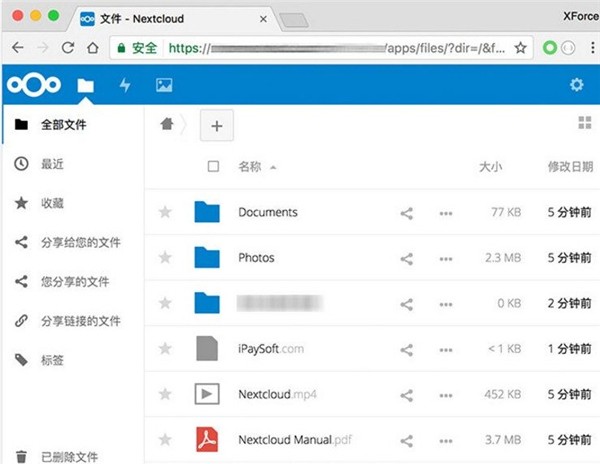Share the Nextcloud Manual.pdf file
This screenshot has height=464, width=600.
[x=407, y=441]
